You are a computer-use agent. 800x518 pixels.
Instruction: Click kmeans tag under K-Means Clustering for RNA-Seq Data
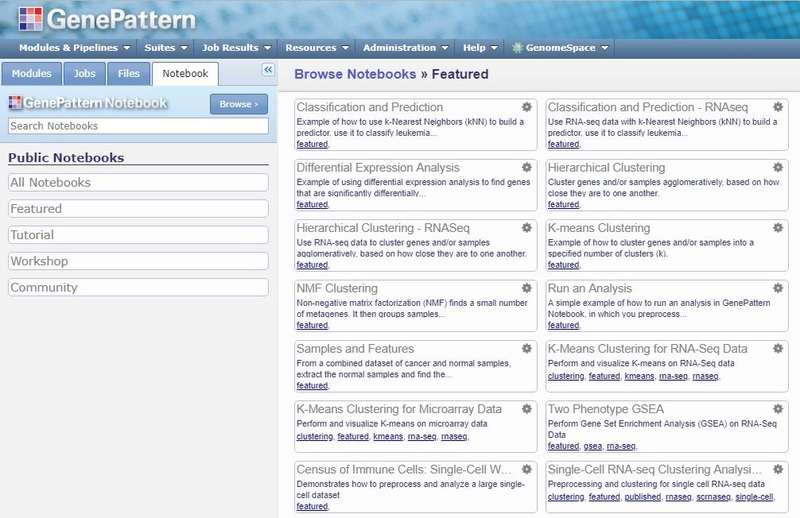pyautogui.click(x=639, y=376)
